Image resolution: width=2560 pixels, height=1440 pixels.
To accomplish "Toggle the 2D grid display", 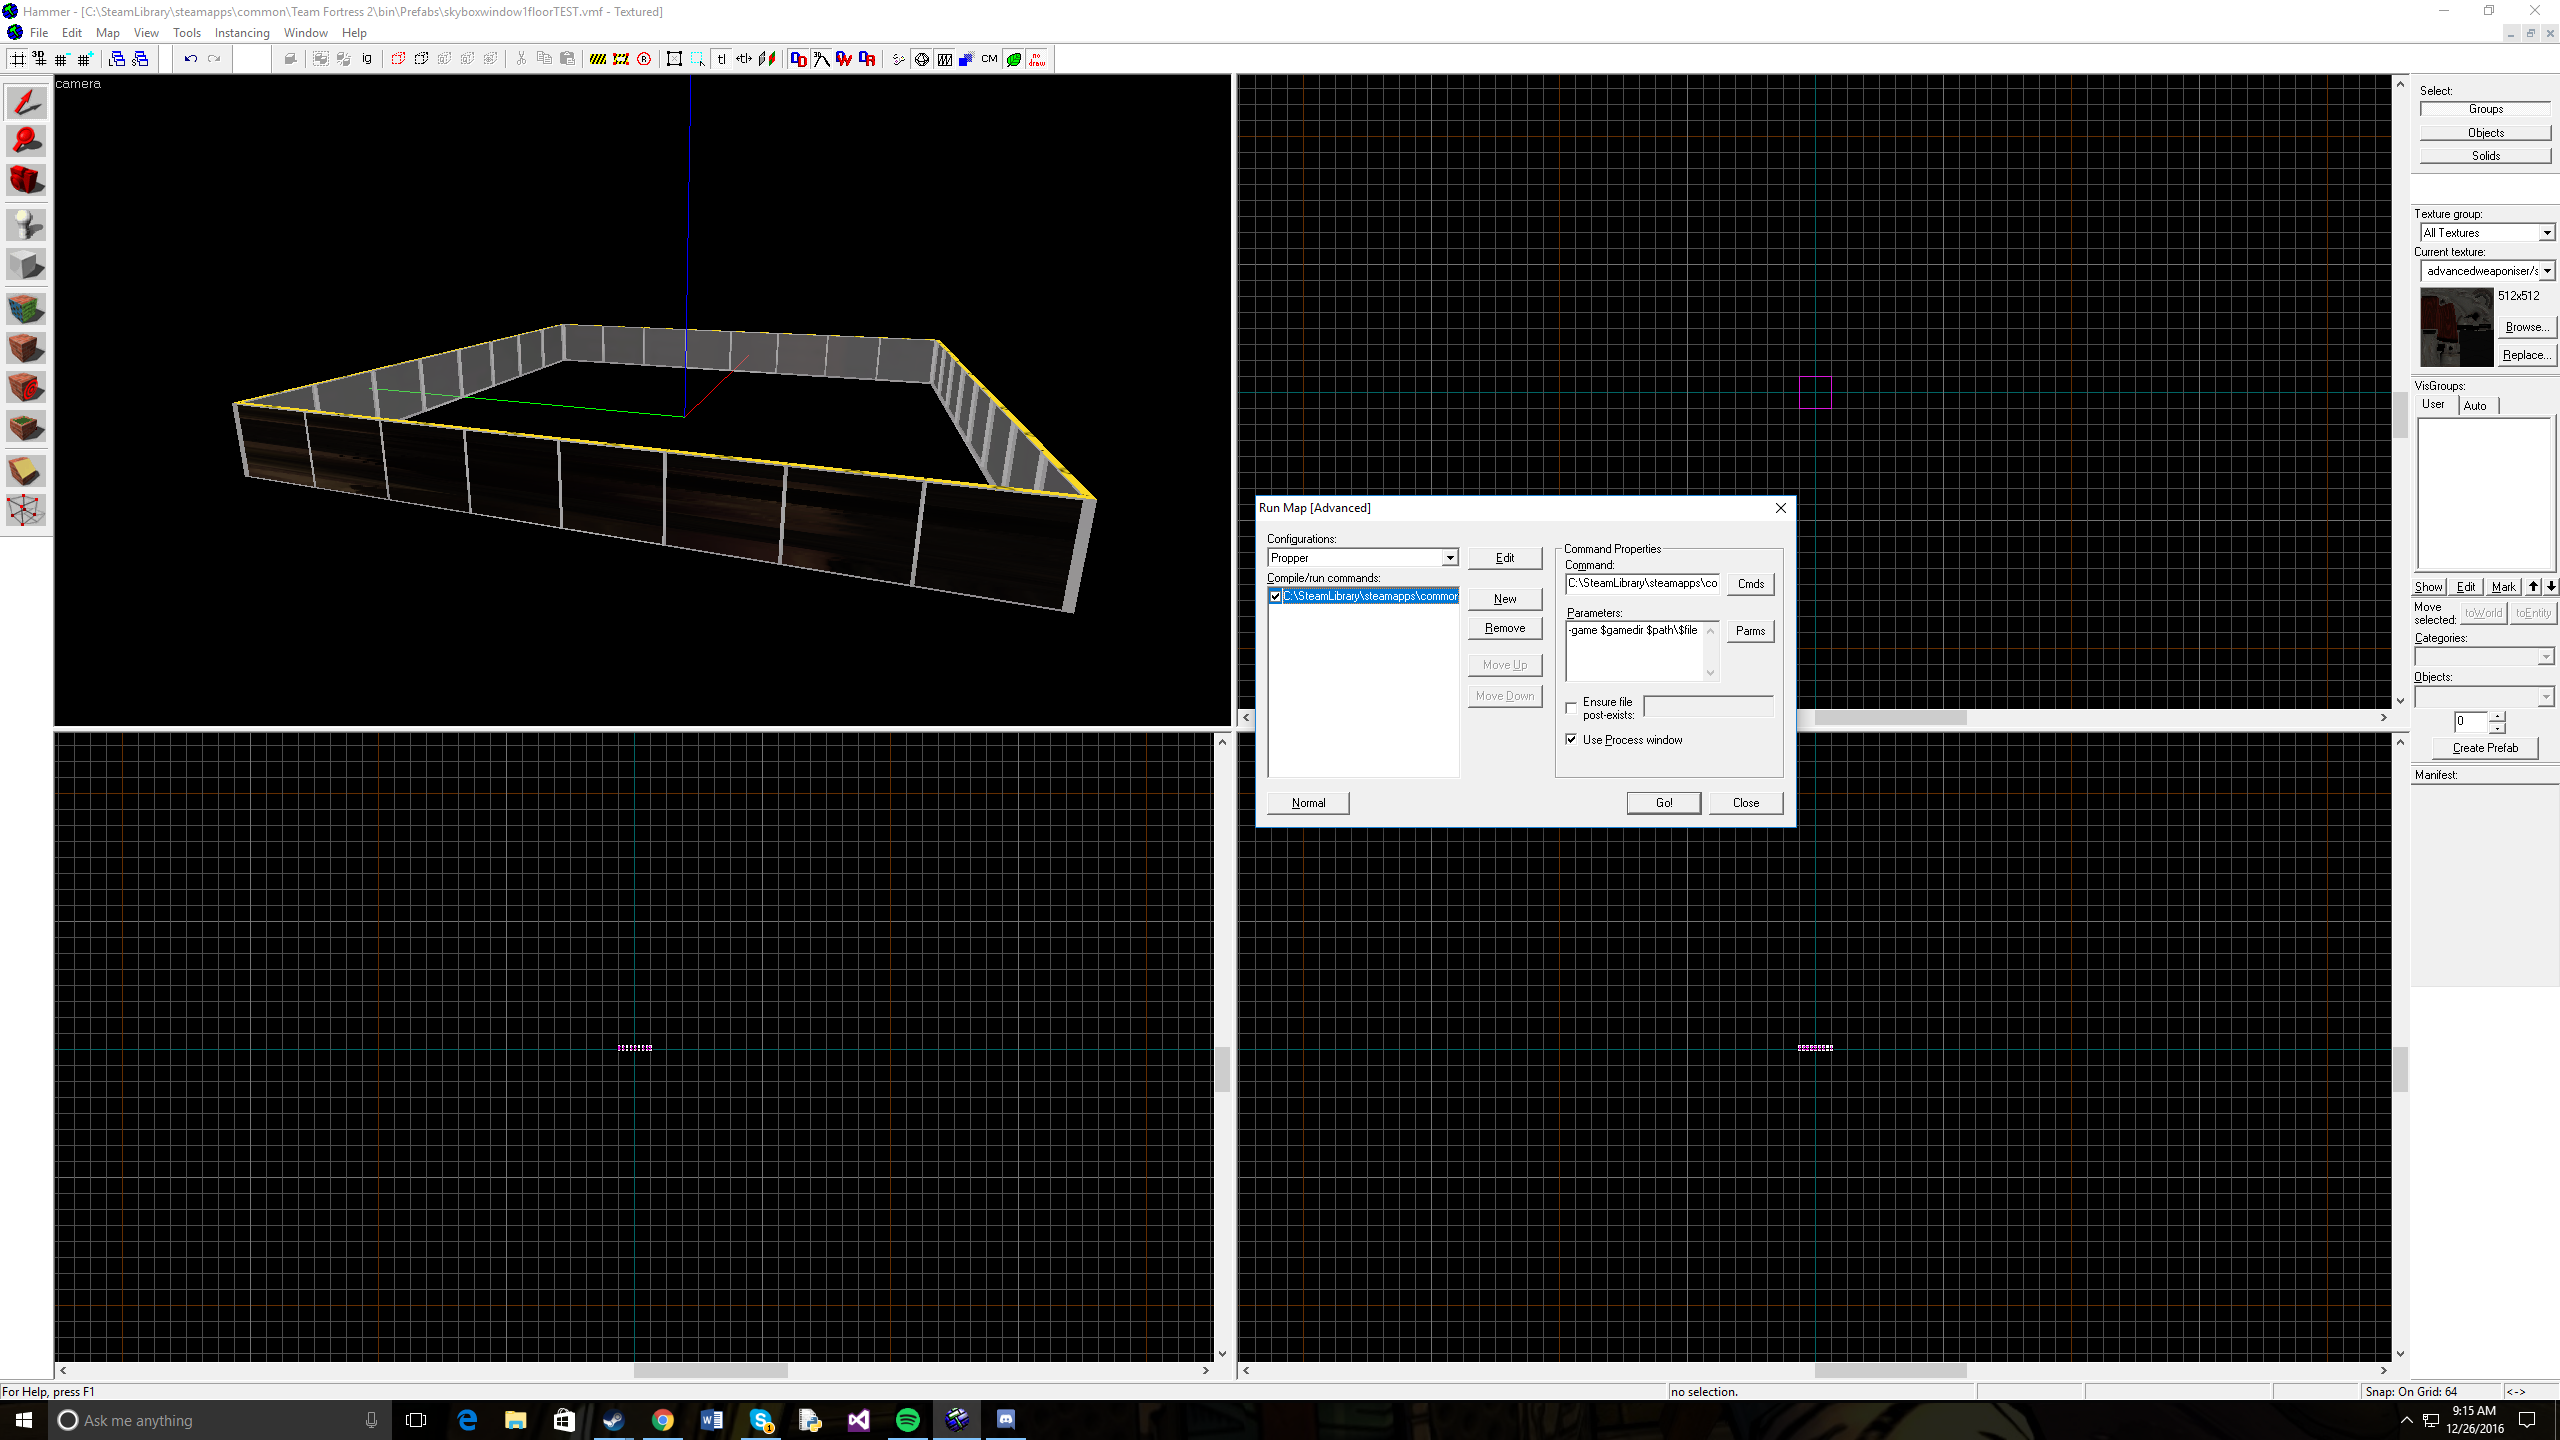I will click(x=18, y=59).
